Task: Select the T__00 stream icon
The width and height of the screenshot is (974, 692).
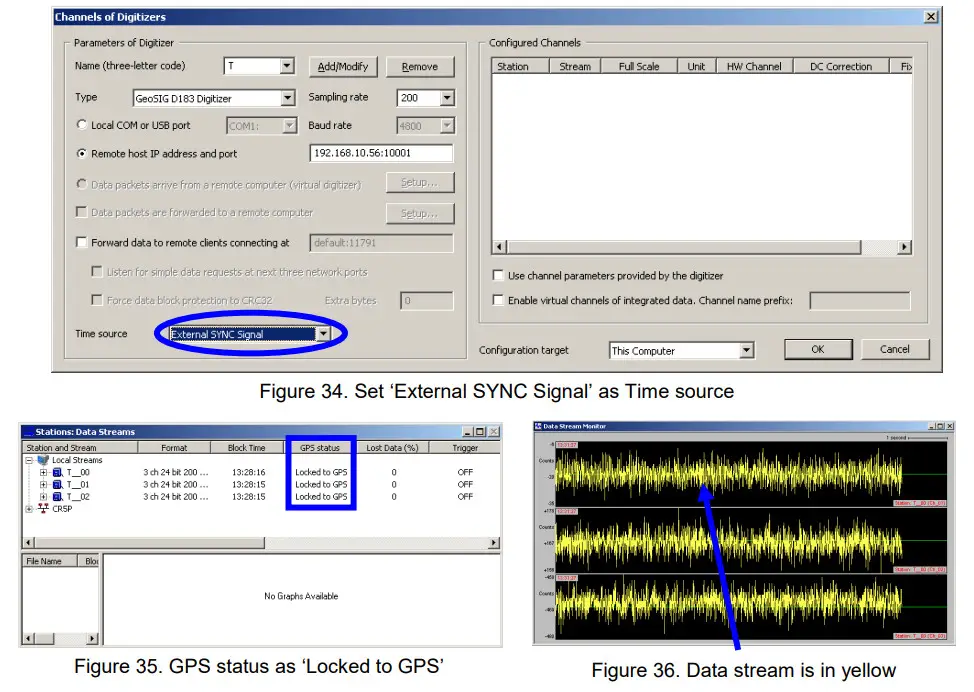Action: click(x=57, y=471)
